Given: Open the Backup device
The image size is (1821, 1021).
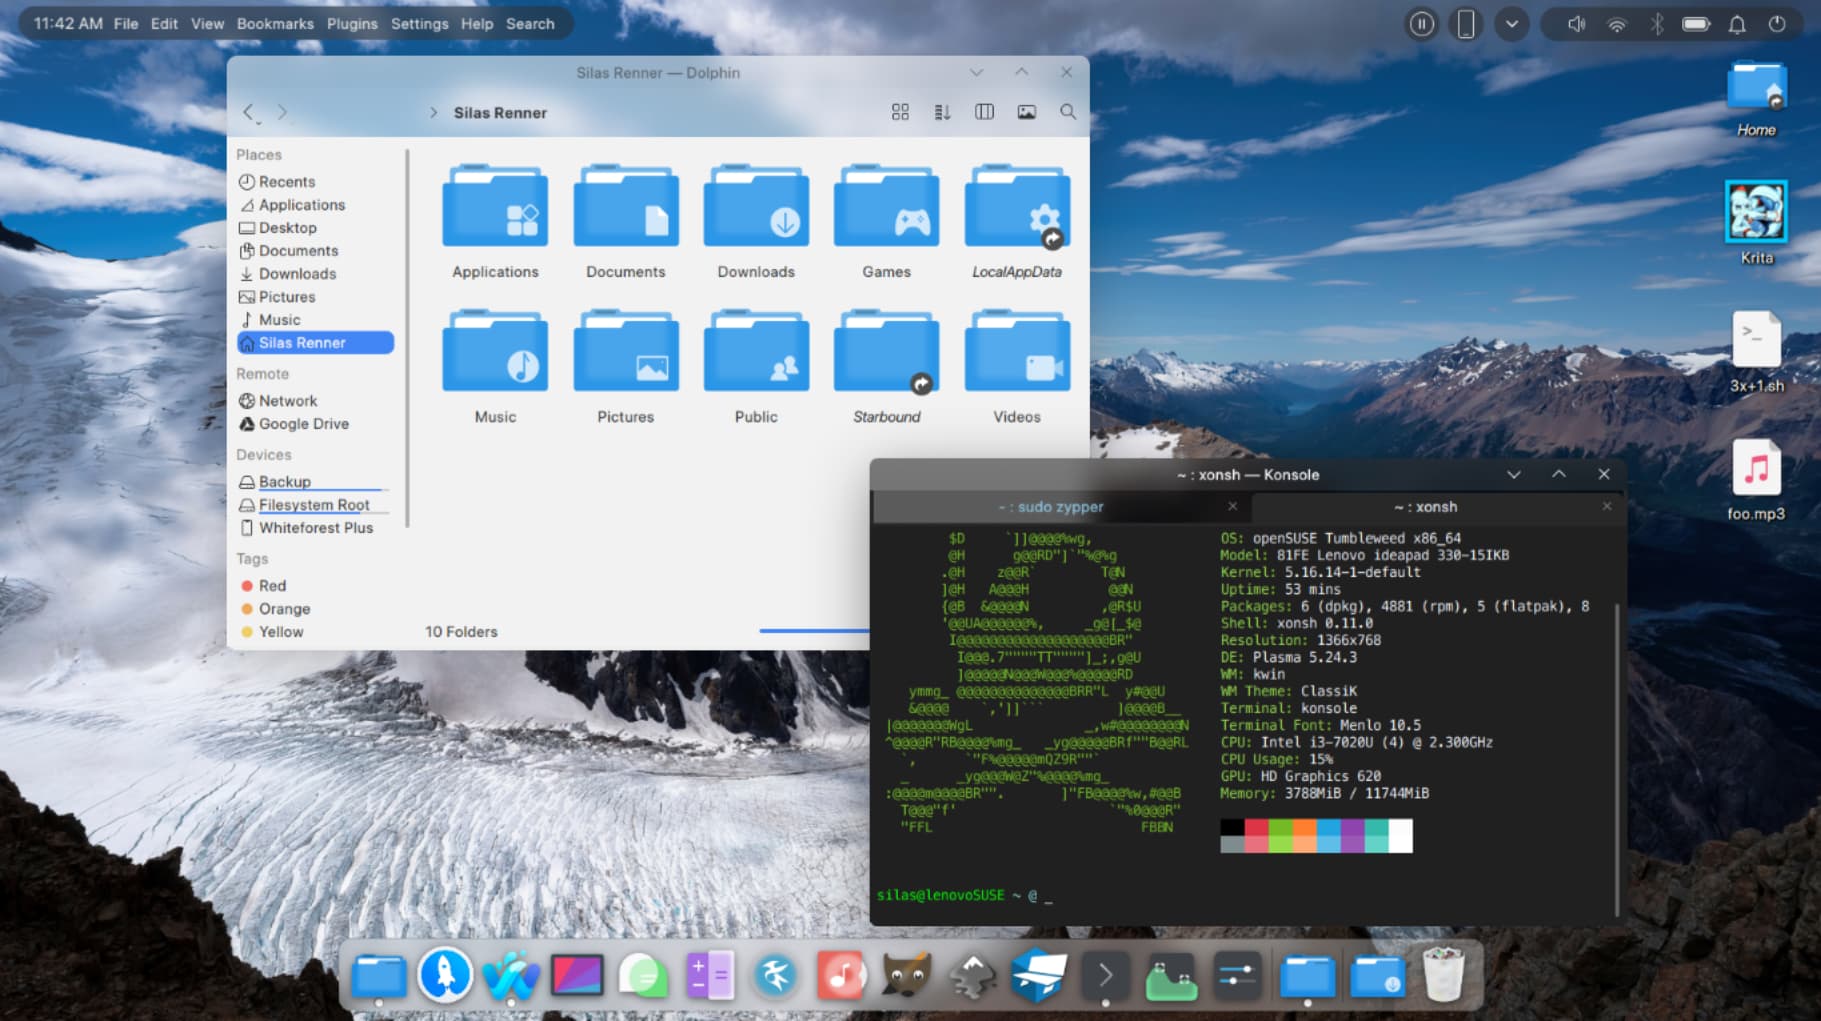Looking at the screenshot, I should (315, 481).
